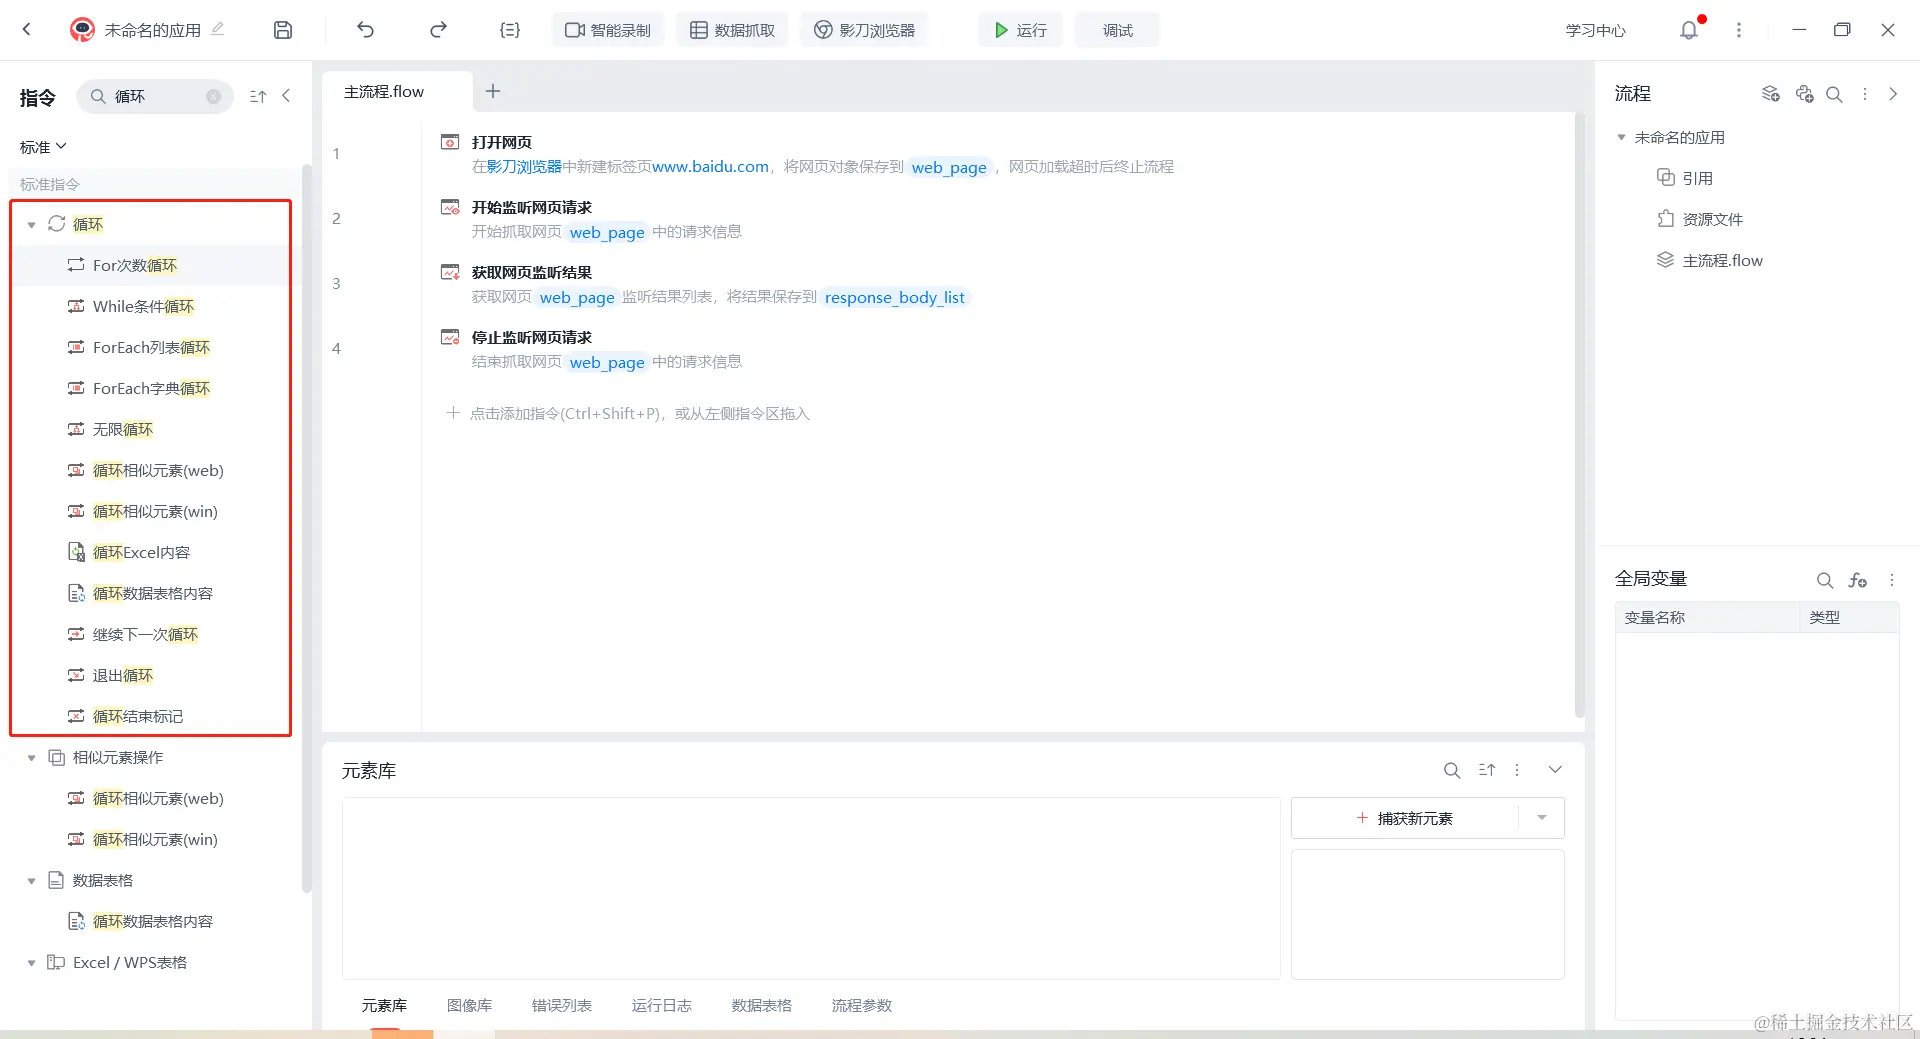Open the title bar more options menu
This screenshot has width=1920, height=1039.
pyautogui.click(x=1739, y=30)
